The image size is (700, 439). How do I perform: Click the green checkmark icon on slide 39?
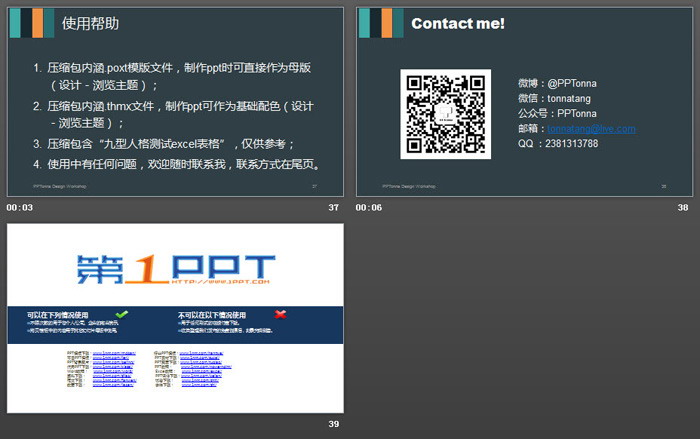[122, 314]
